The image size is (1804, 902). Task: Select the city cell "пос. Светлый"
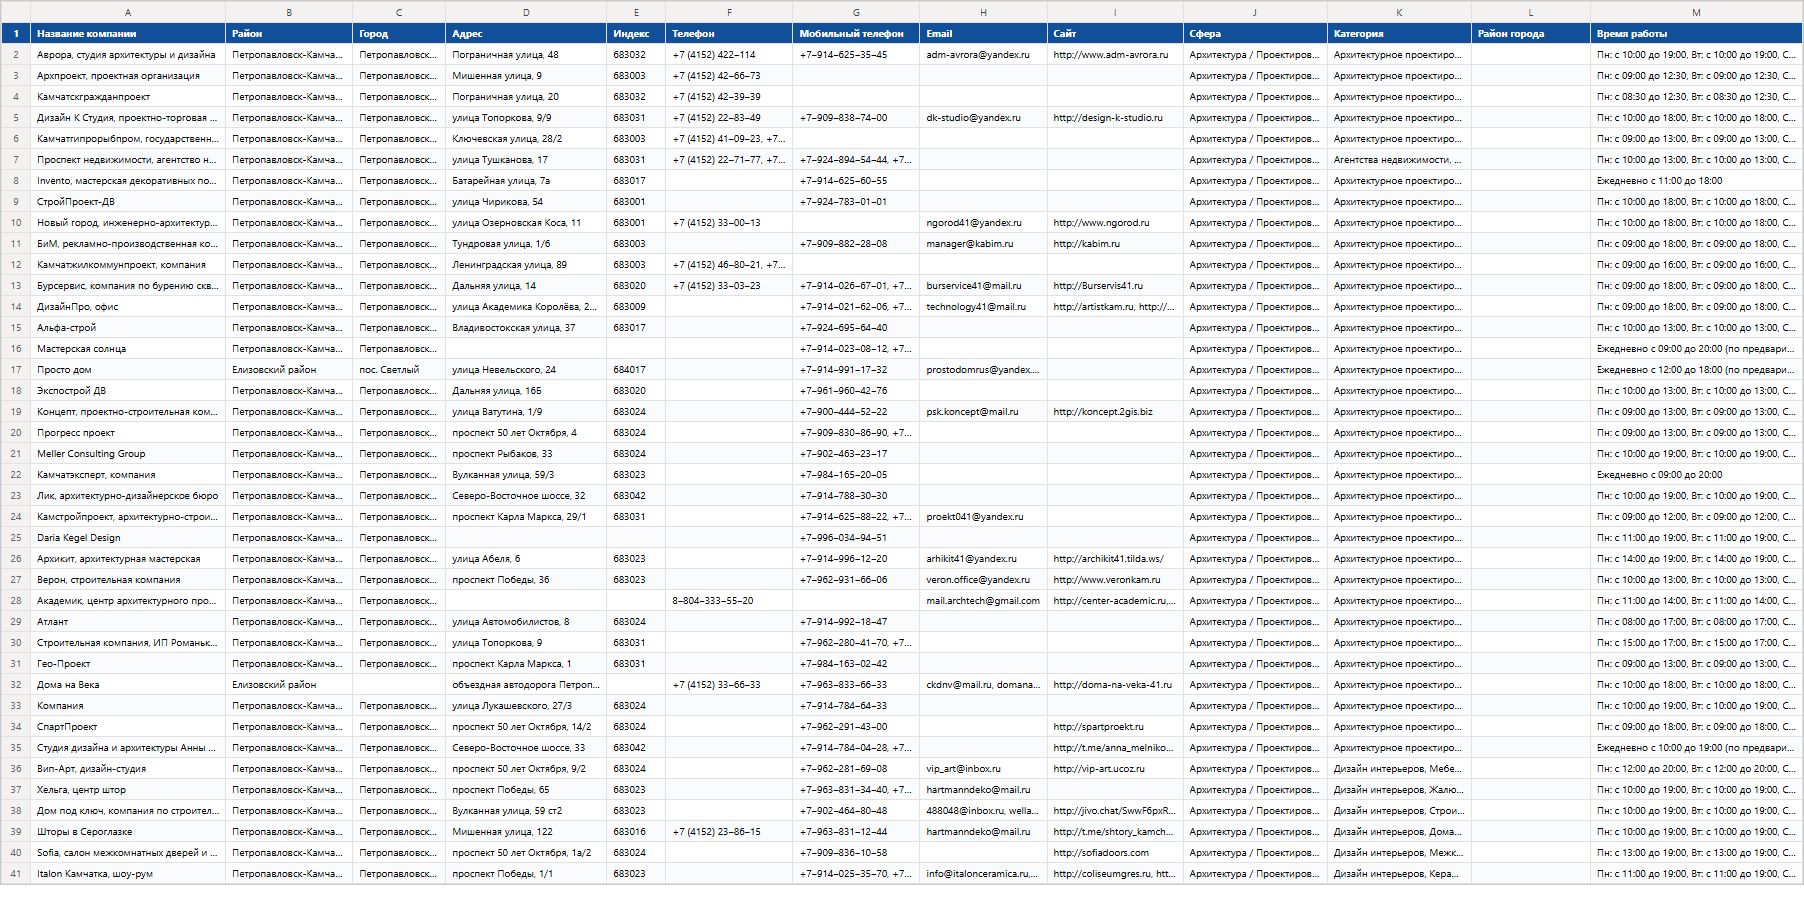click(x=399, y=369)
